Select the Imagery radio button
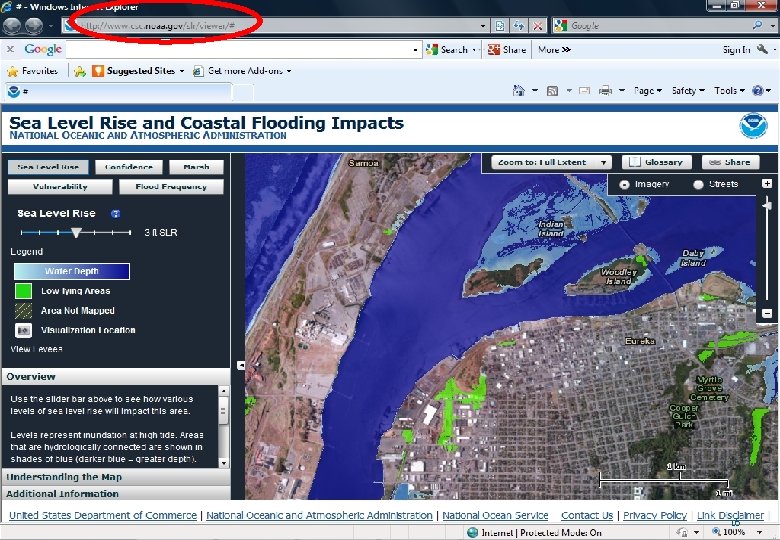 pos(624,184)
